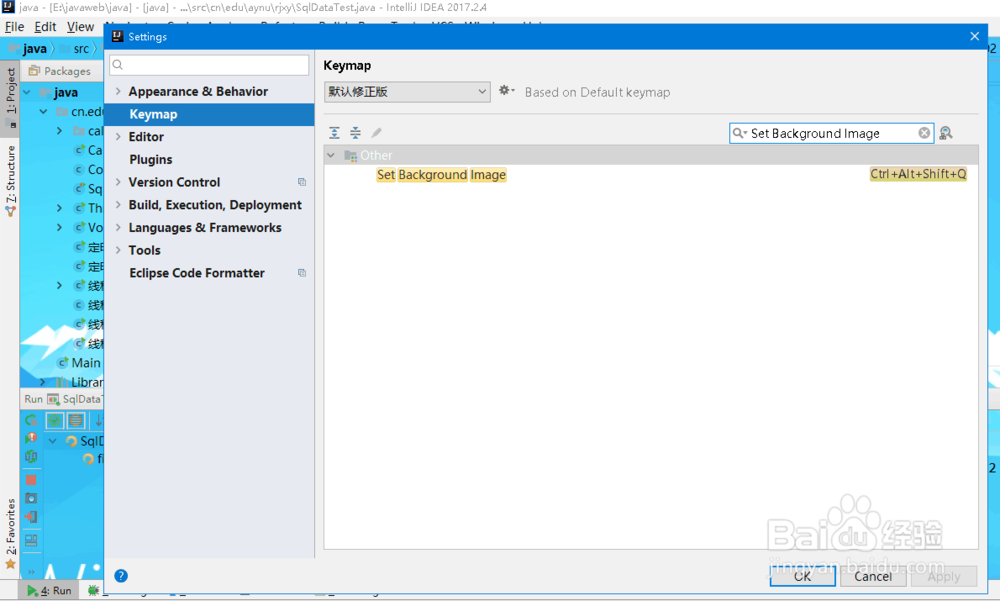Click the IntelliJ IDEA window icon in title bar
This screenshot has width=1000, height=601.
click(x=8, y=7)
